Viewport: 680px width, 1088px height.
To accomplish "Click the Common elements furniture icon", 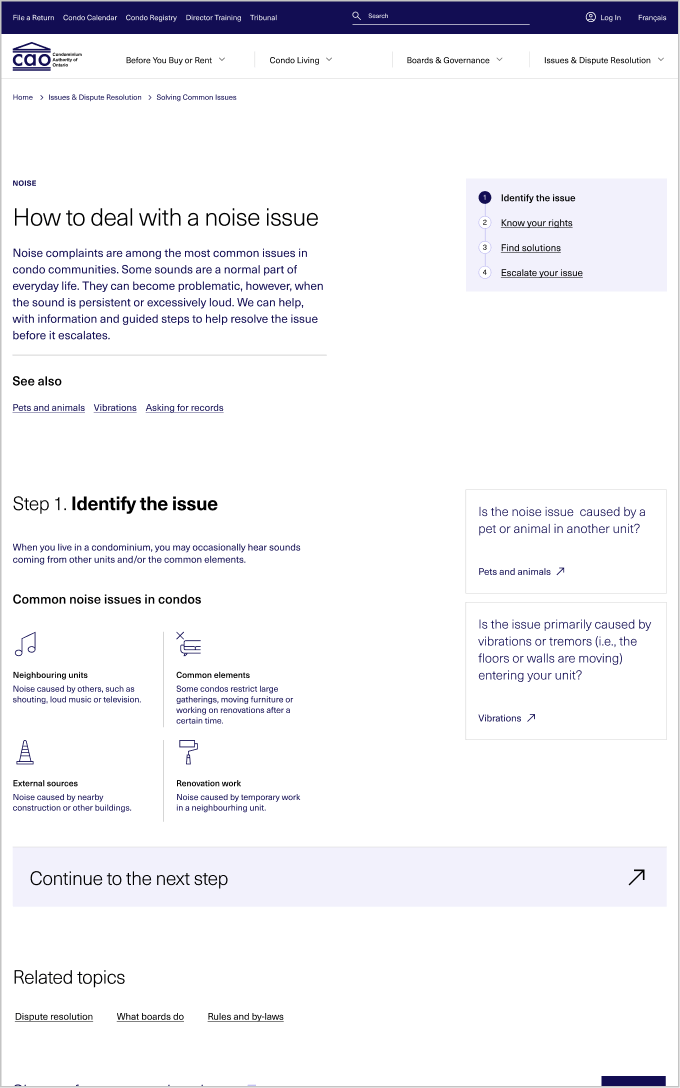I will (189, 645).
